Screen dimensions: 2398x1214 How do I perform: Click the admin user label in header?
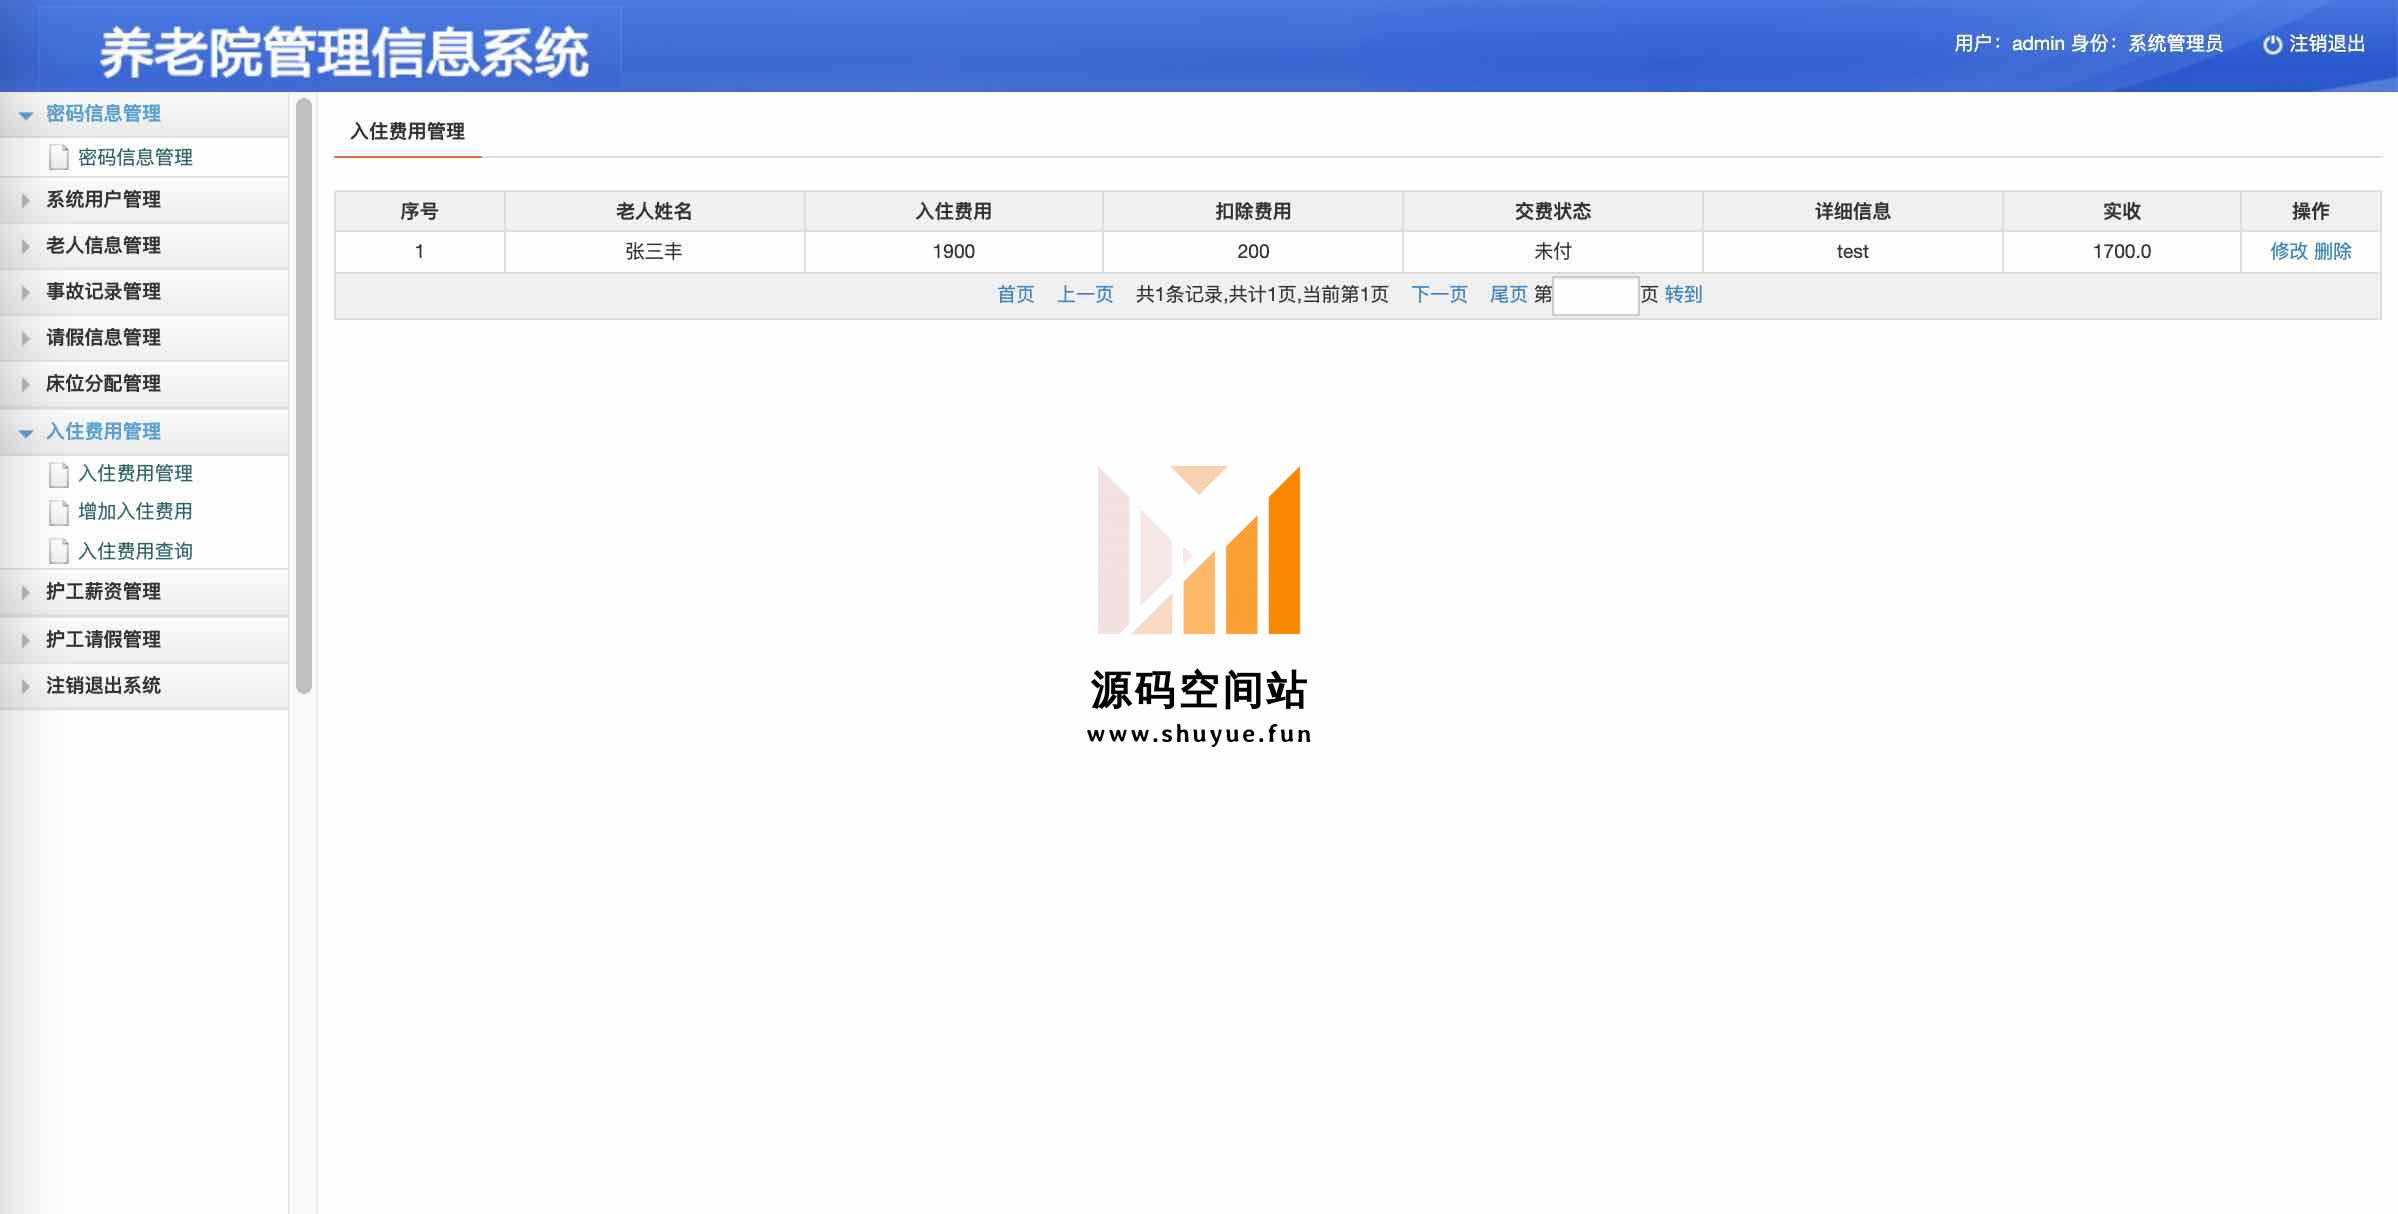coord(2038,44)
